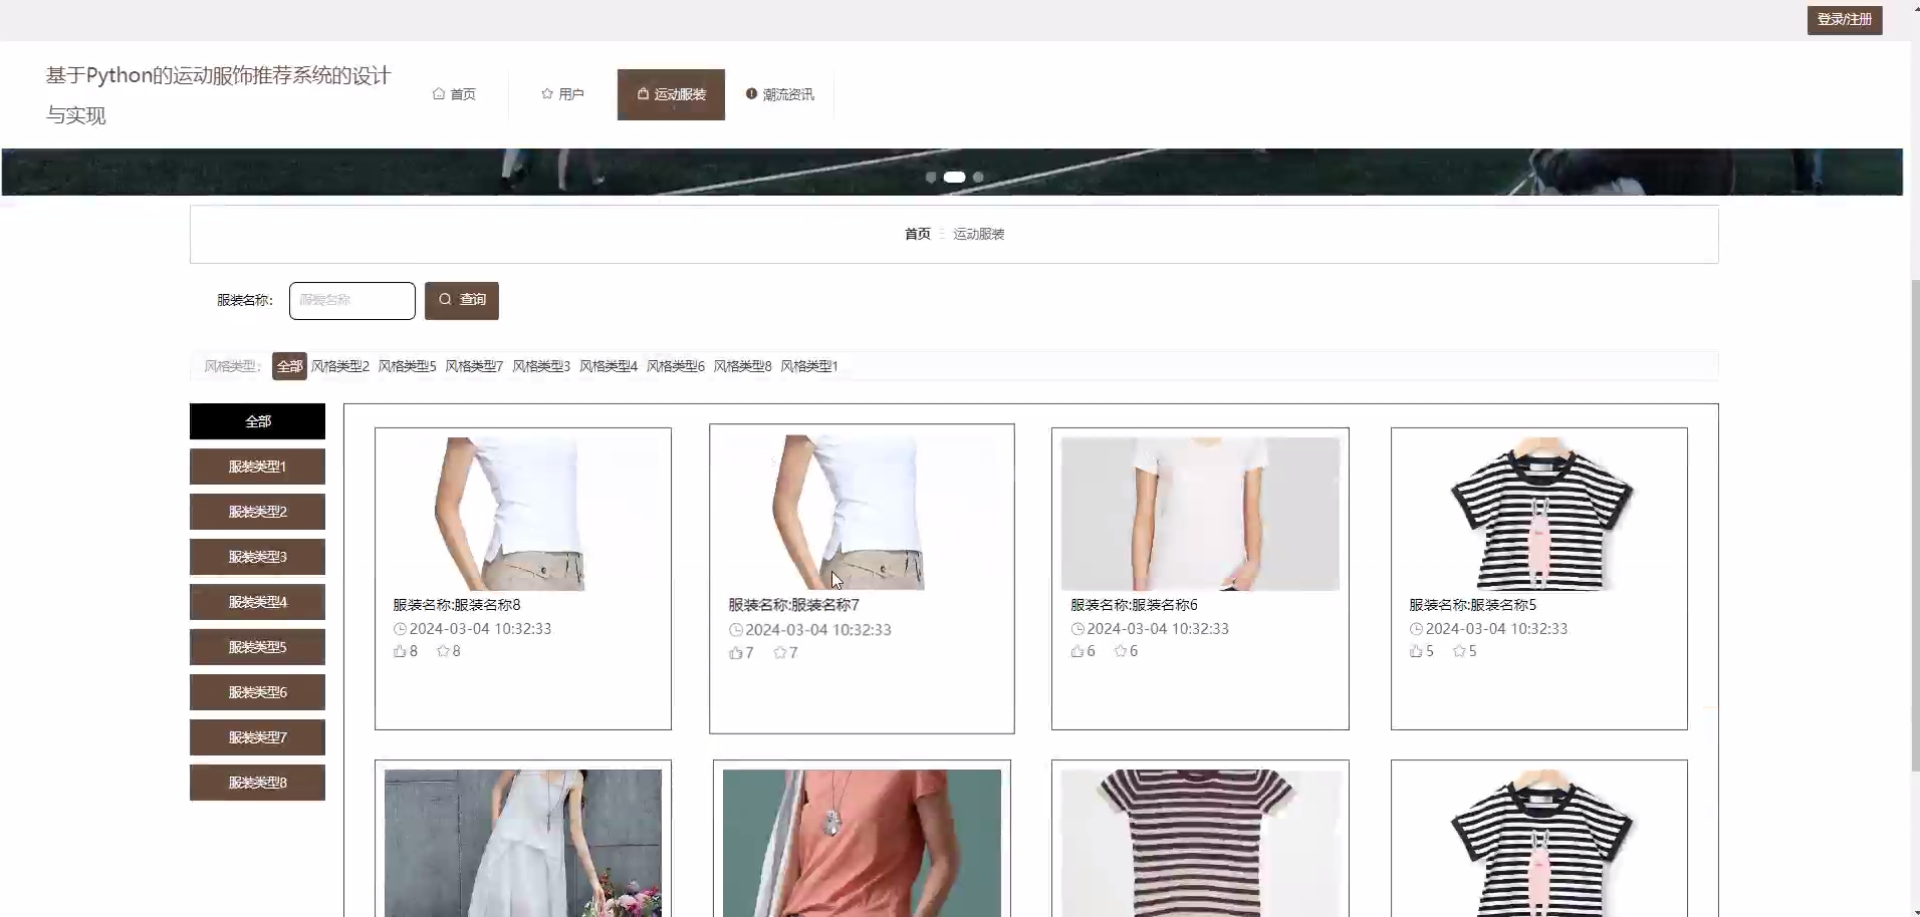Viewport: 1920px width, 917px height.
Task: Click the third carousel indicator dot
Action: pyautogui.click(x=978, y=177)
